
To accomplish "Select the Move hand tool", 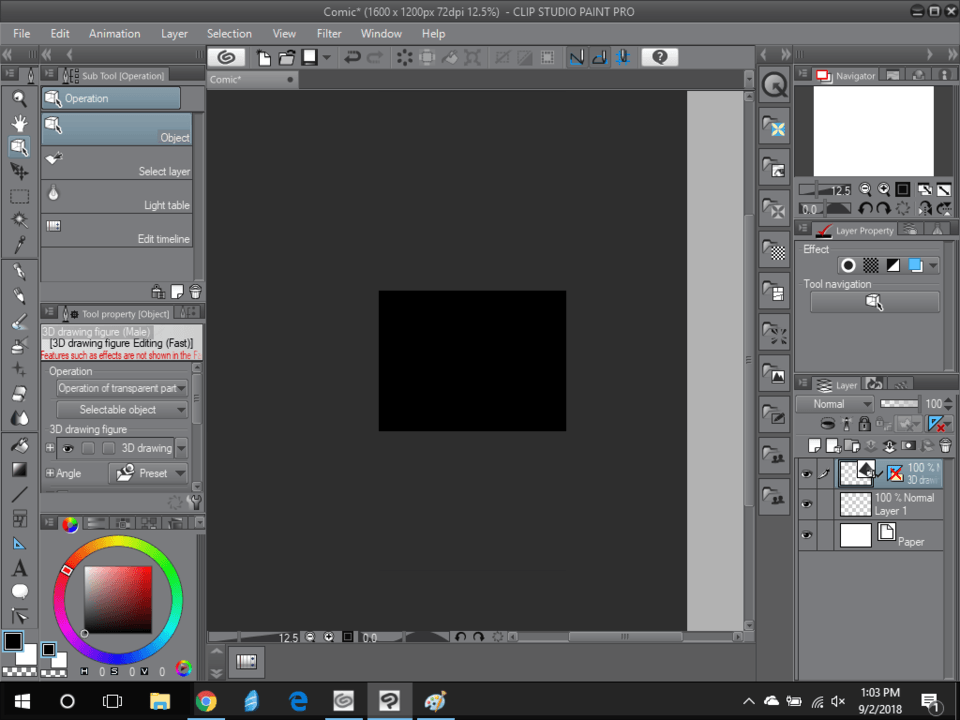I will tap(20, 123).
